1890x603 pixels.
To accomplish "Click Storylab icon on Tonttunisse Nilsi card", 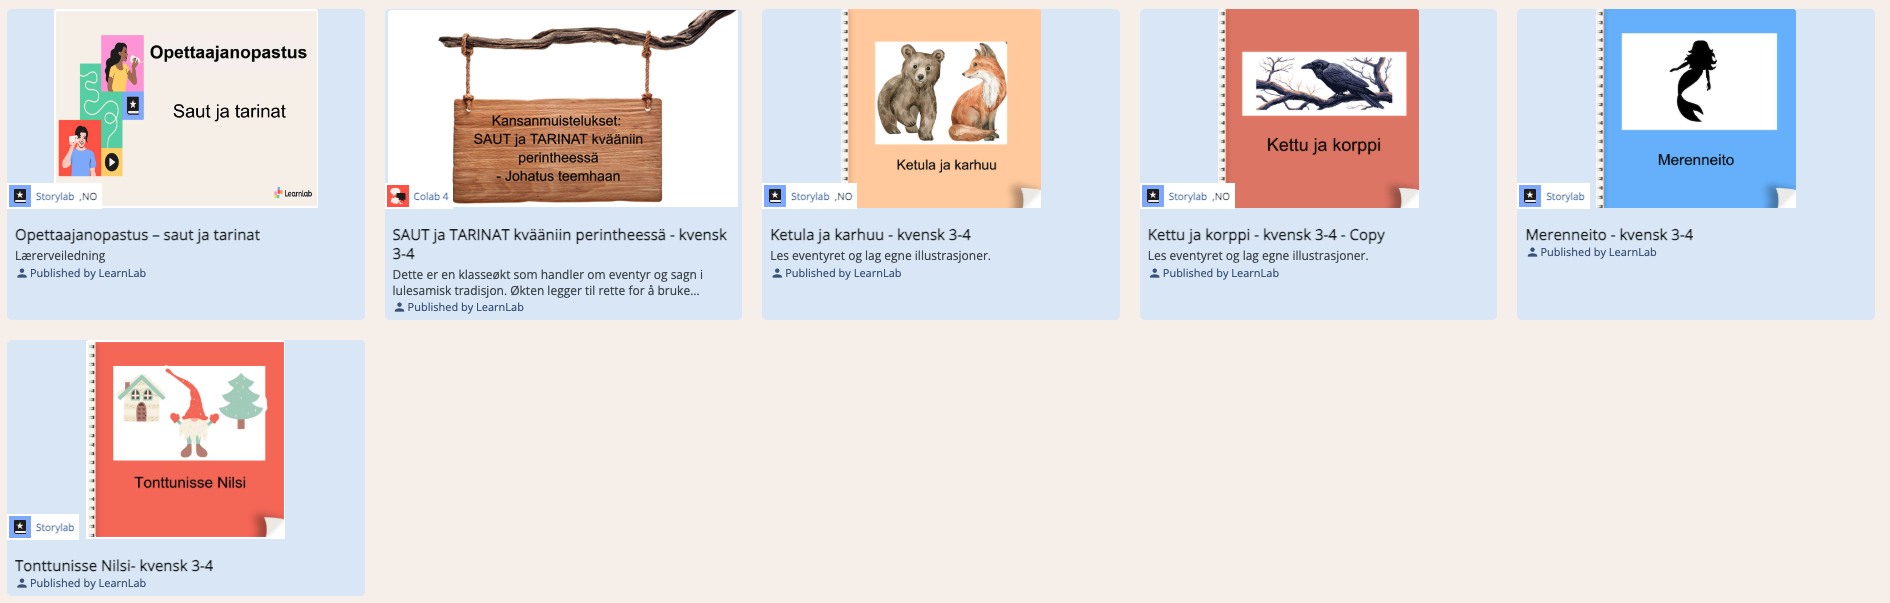I will click(20, 527).
